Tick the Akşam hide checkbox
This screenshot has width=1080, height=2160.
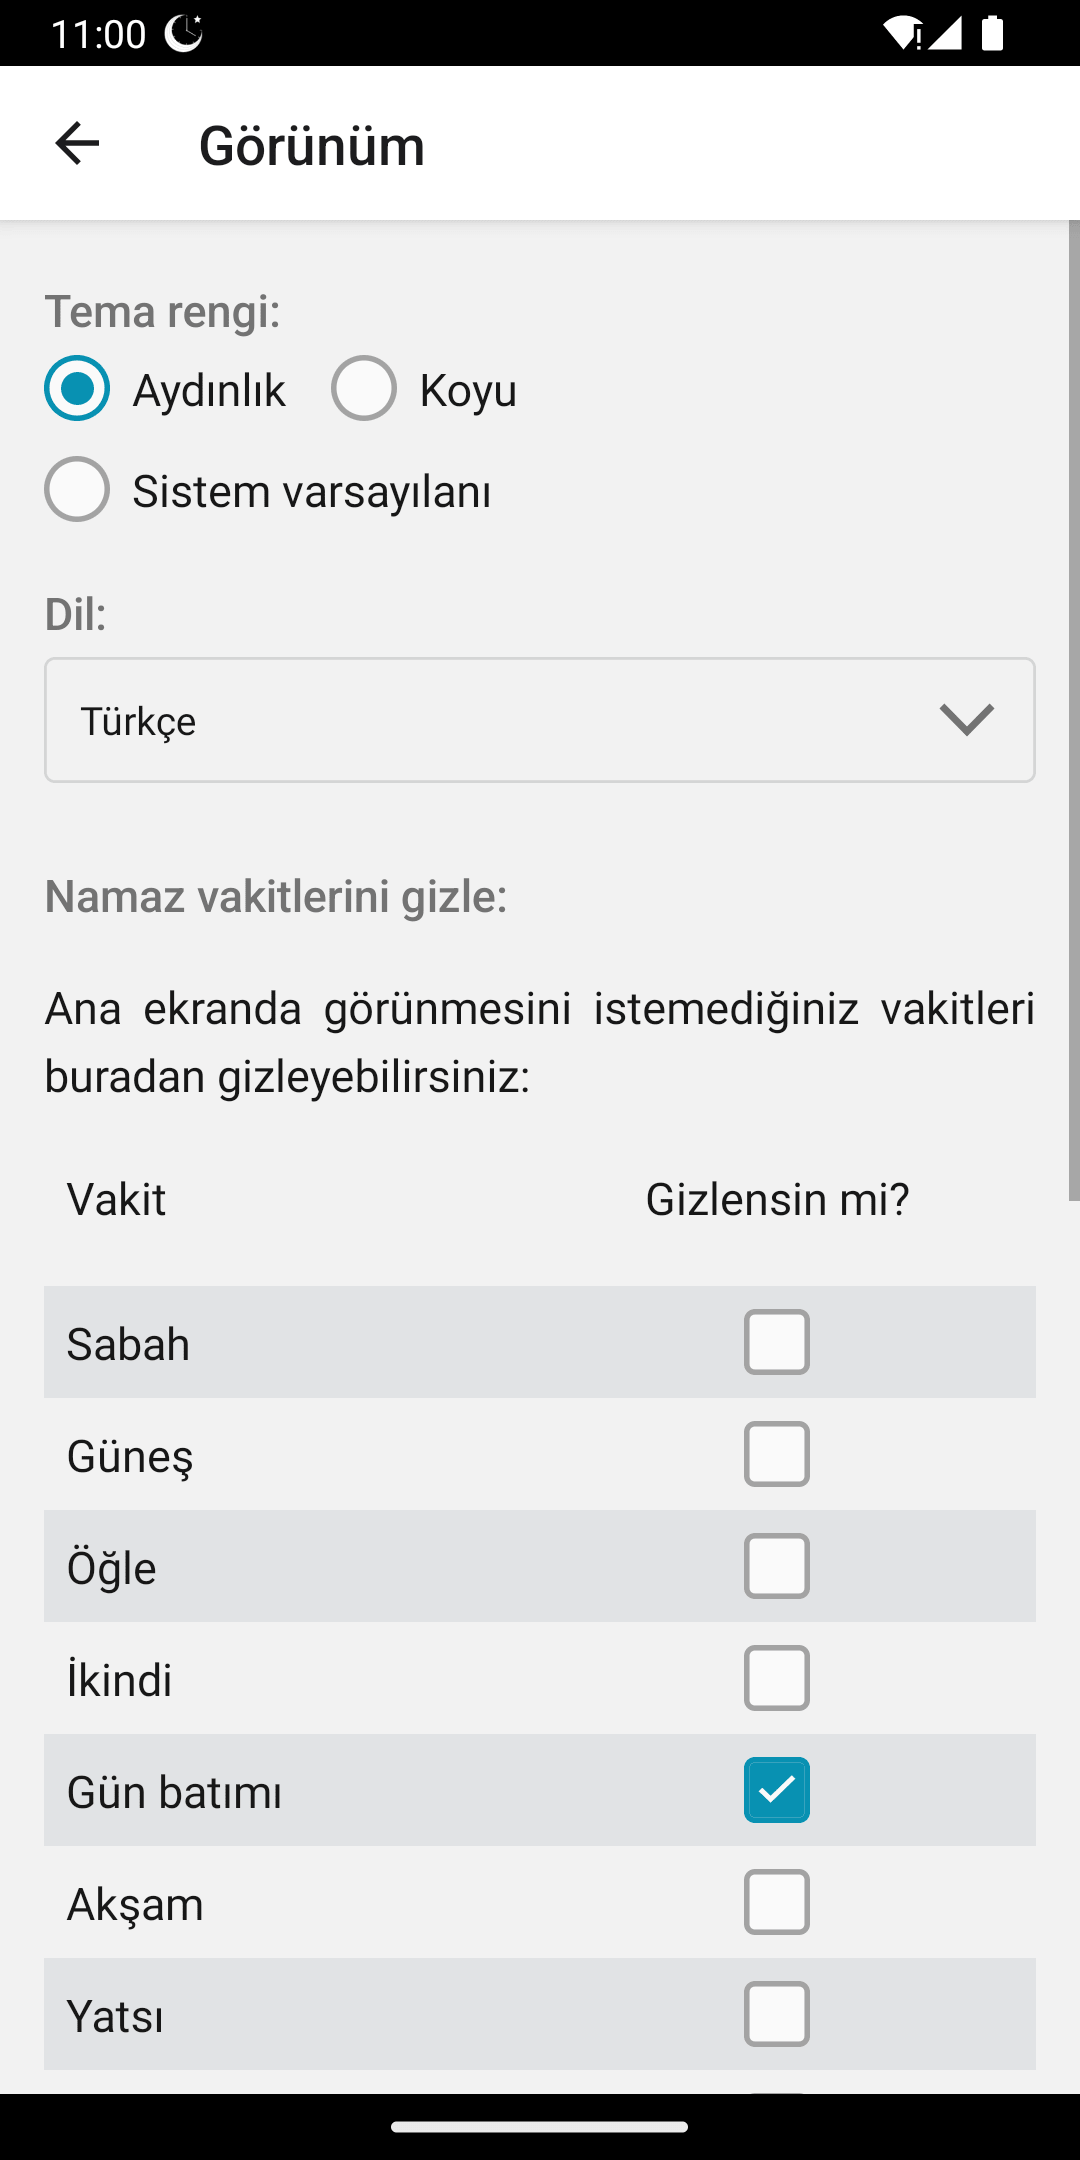coord(776,1902)
